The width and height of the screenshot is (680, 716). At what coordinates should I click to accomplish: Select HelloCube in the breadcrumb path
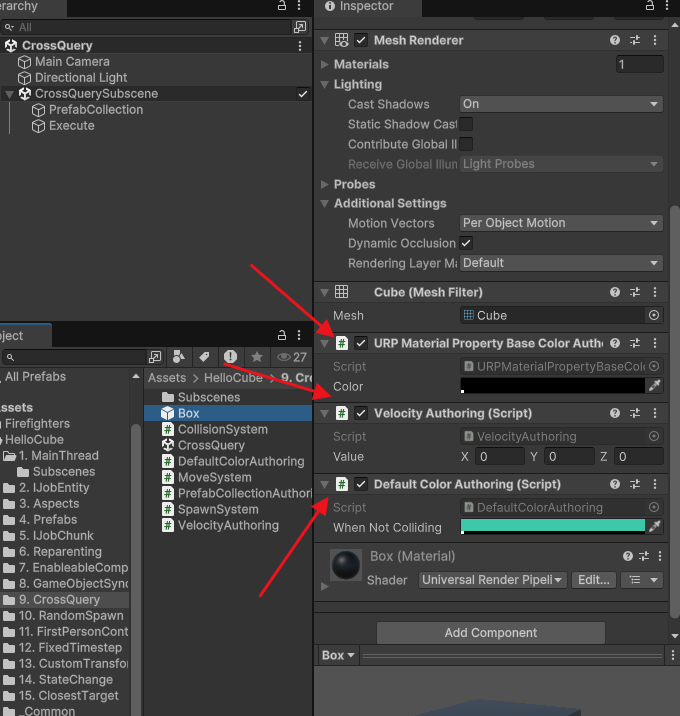pos(233,378)
